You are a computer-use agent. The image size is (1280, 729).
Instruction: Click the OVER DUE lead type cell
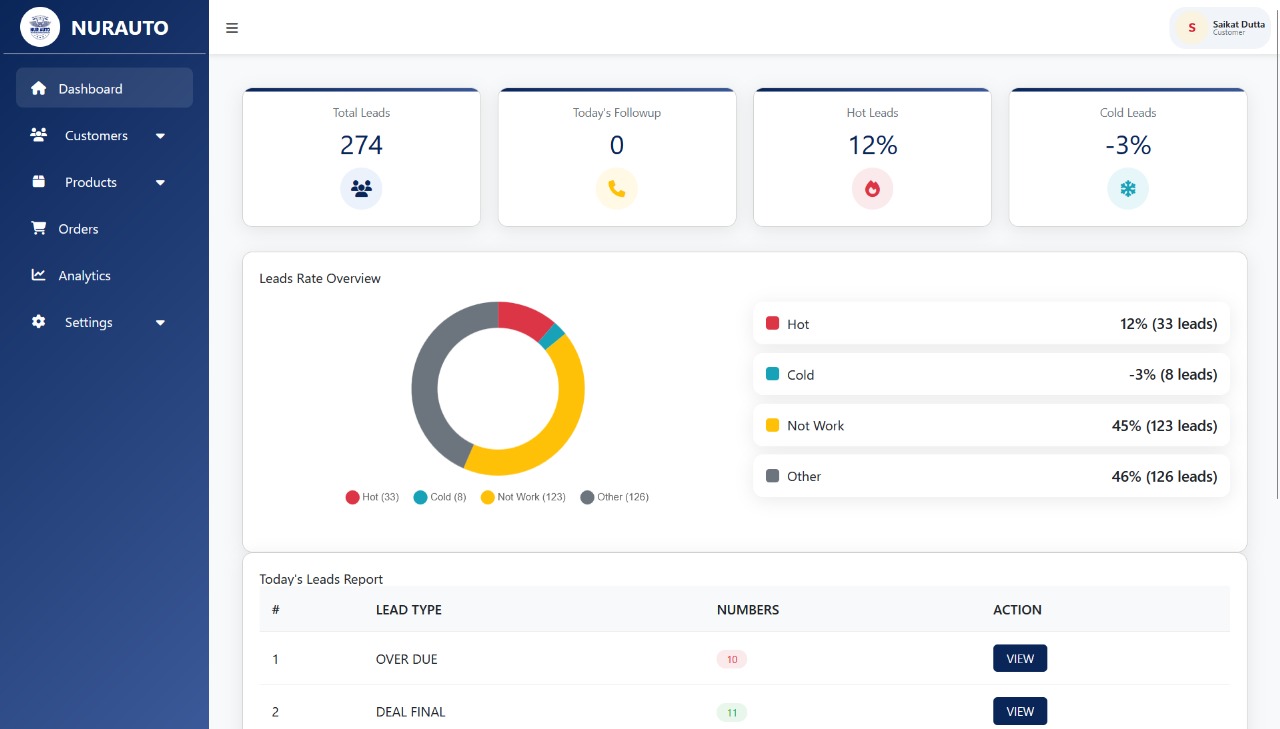click(407, 659)
